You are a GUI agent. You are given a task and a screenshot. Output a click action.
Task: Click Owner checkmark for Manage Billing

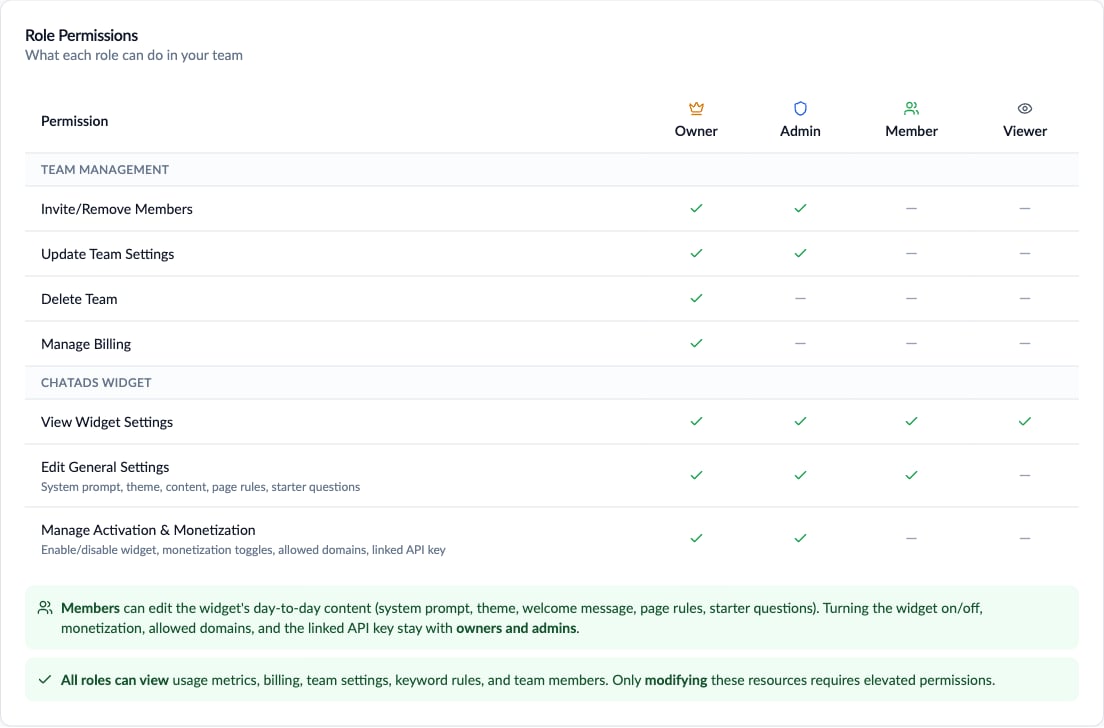click(696, 344)
